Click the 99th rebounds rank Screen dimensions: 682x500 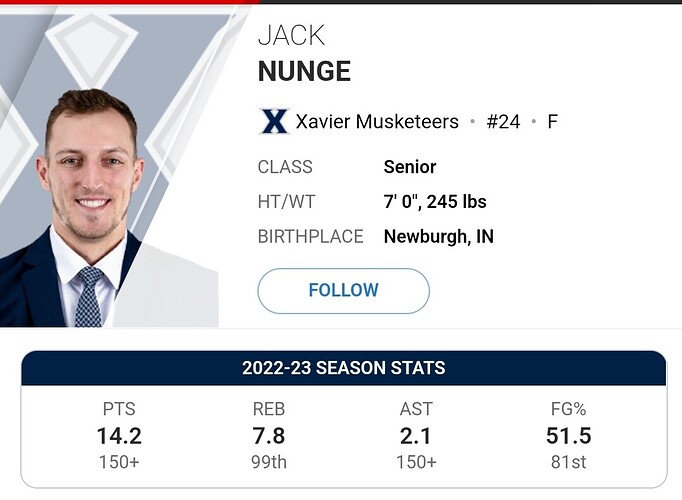270,462
